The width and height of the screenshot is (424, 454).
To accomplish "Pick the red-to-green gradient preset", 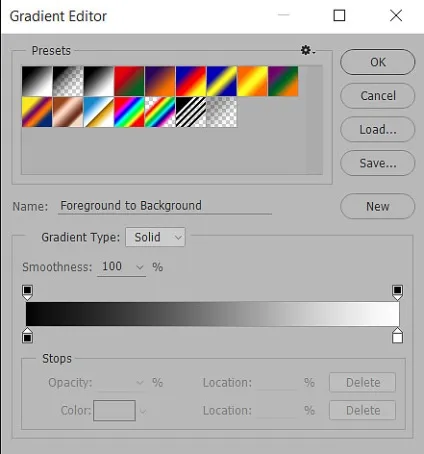I will 129,81.
